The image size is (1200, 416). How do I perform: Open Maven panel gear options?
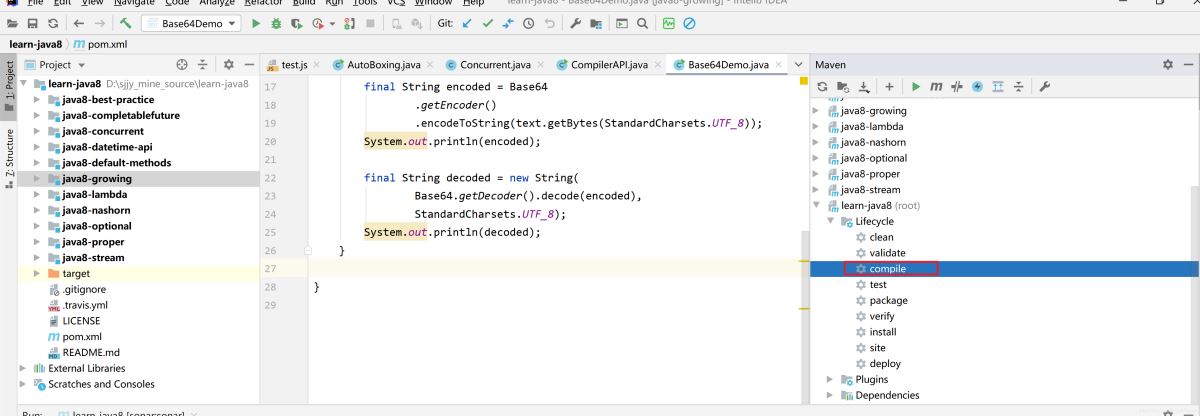1168,64
